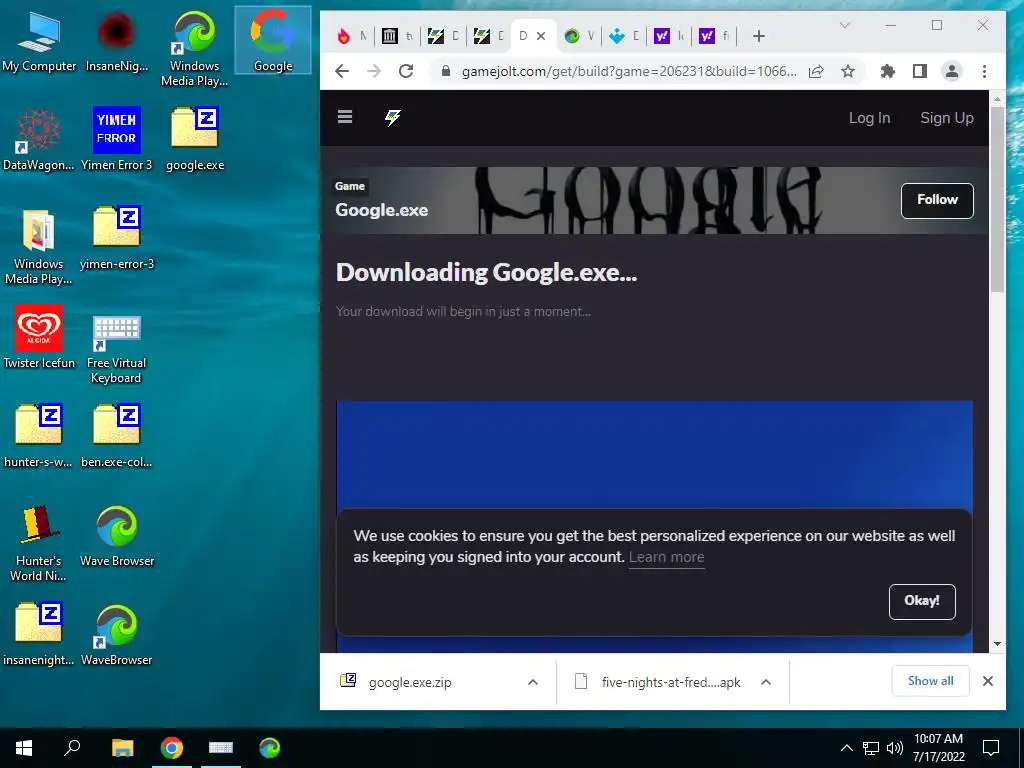
Task: Expand google.exe.zip download options chevron
Action: pyautogui.click(x=533, y=682)
